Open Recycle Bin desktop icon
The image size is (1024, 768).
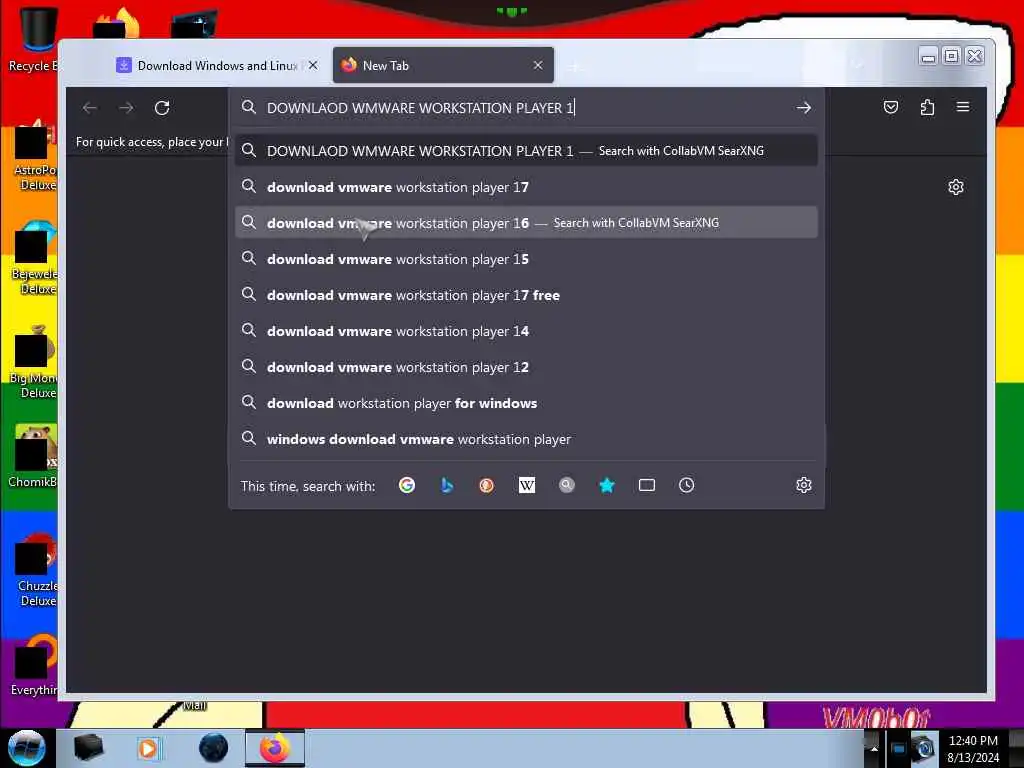33,39
